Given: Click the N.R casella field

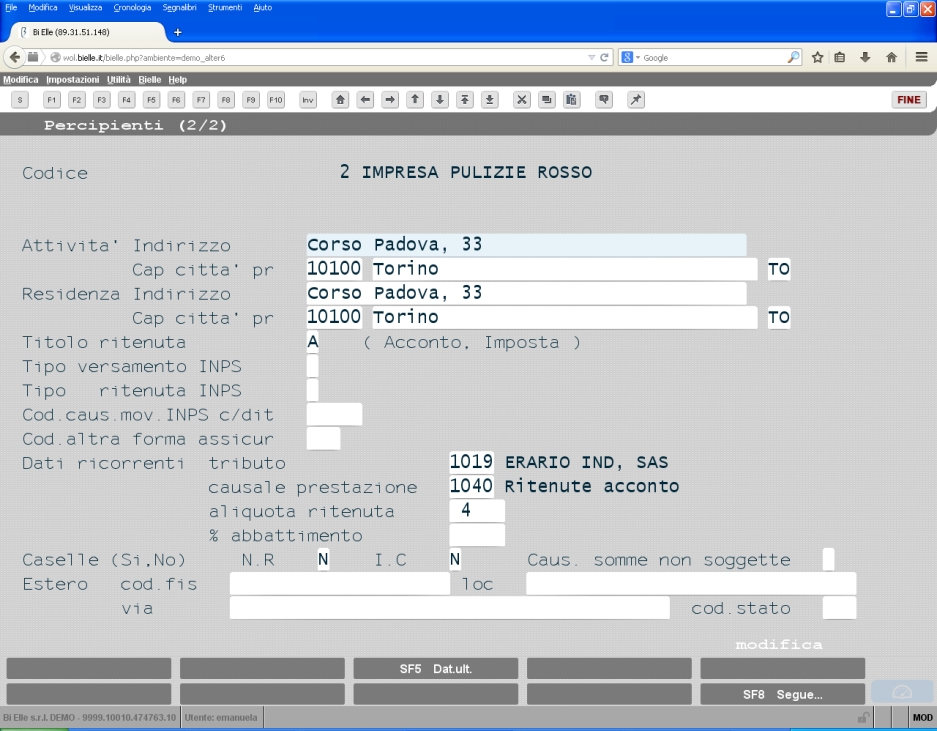Looking at the screenshot, I should pos(323,559).
